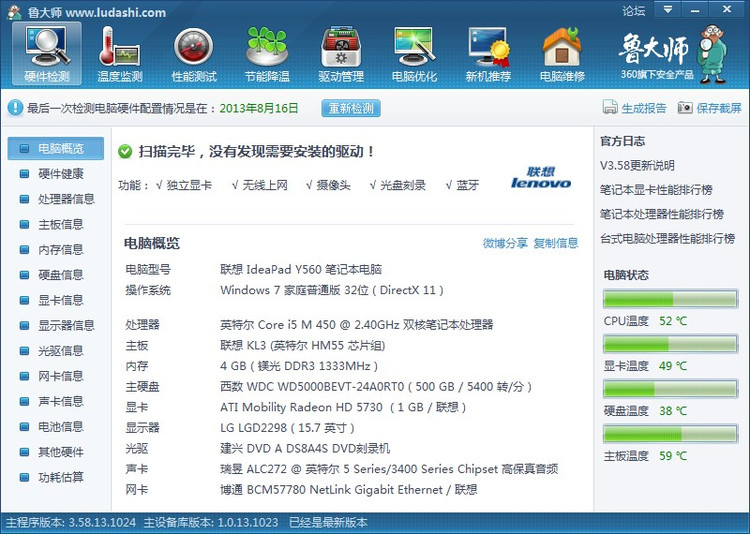The image size is (750, 534).
Task: Click 主设备库版本 1.0.13.1023 in status bar
Action: tap(211, 523)
